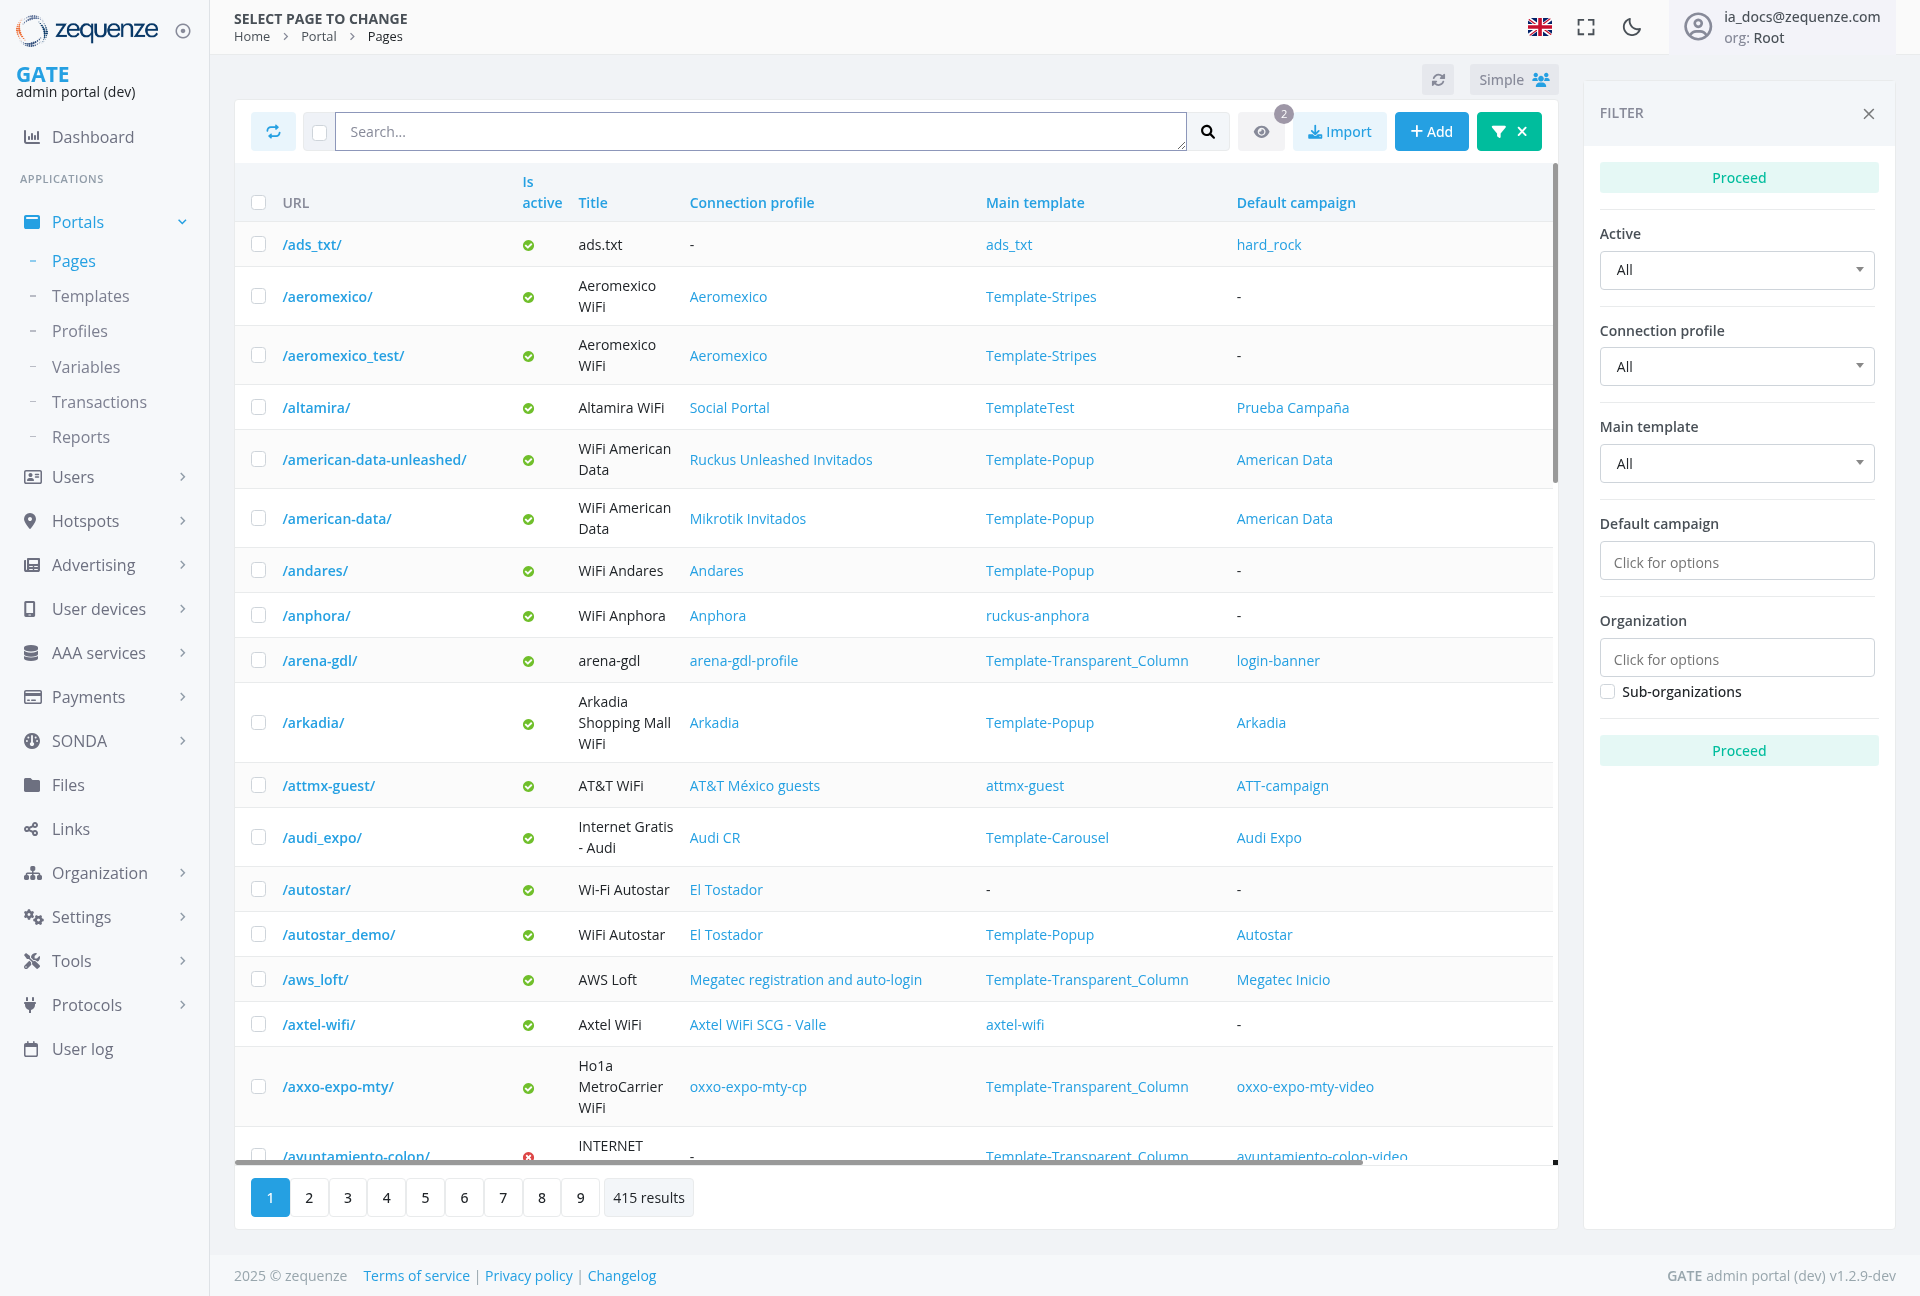
Task: Close the Filter panel with X
Action: (1869, 114)
